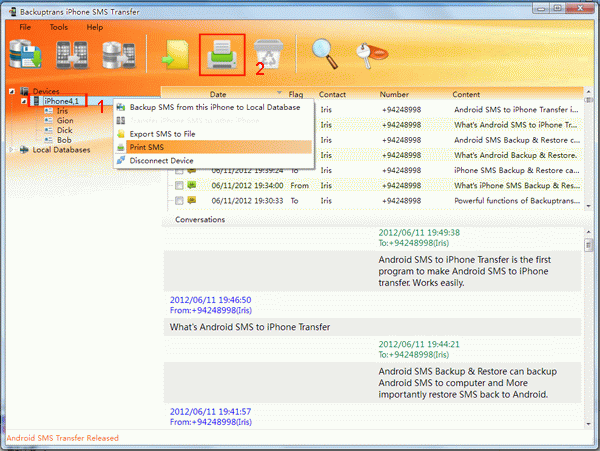This screenshot has height=451, width=600.
Task: Click the Conversations panel scrollbar thumb
Action: tap(589, 245)
